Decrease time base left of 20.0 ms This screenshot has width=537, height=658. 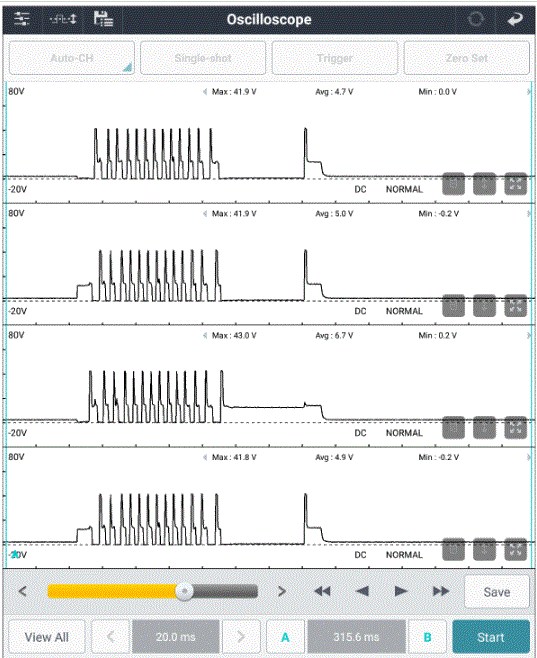[111, 637]
